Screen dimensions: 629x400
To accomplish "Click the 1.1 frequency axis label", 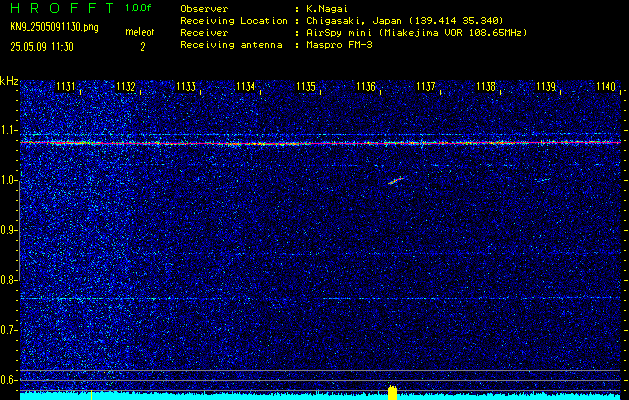I will click(9, 130).
